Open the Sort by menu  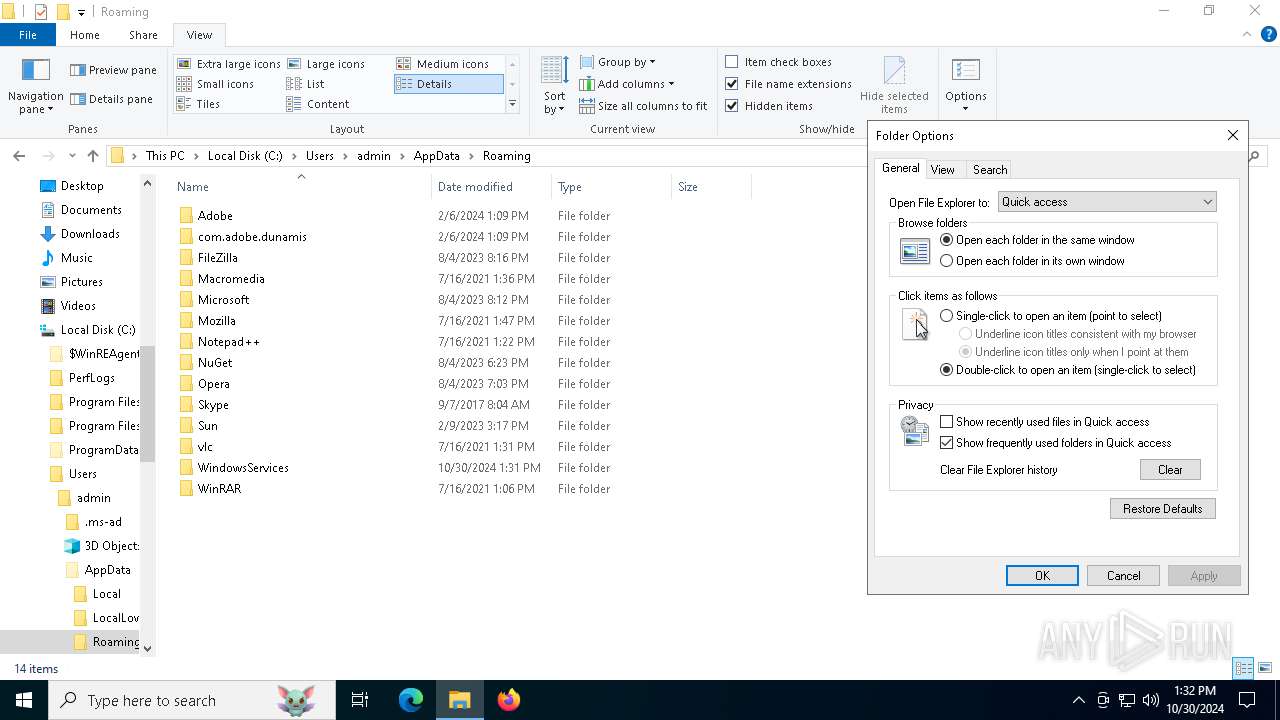click(554, 86)
